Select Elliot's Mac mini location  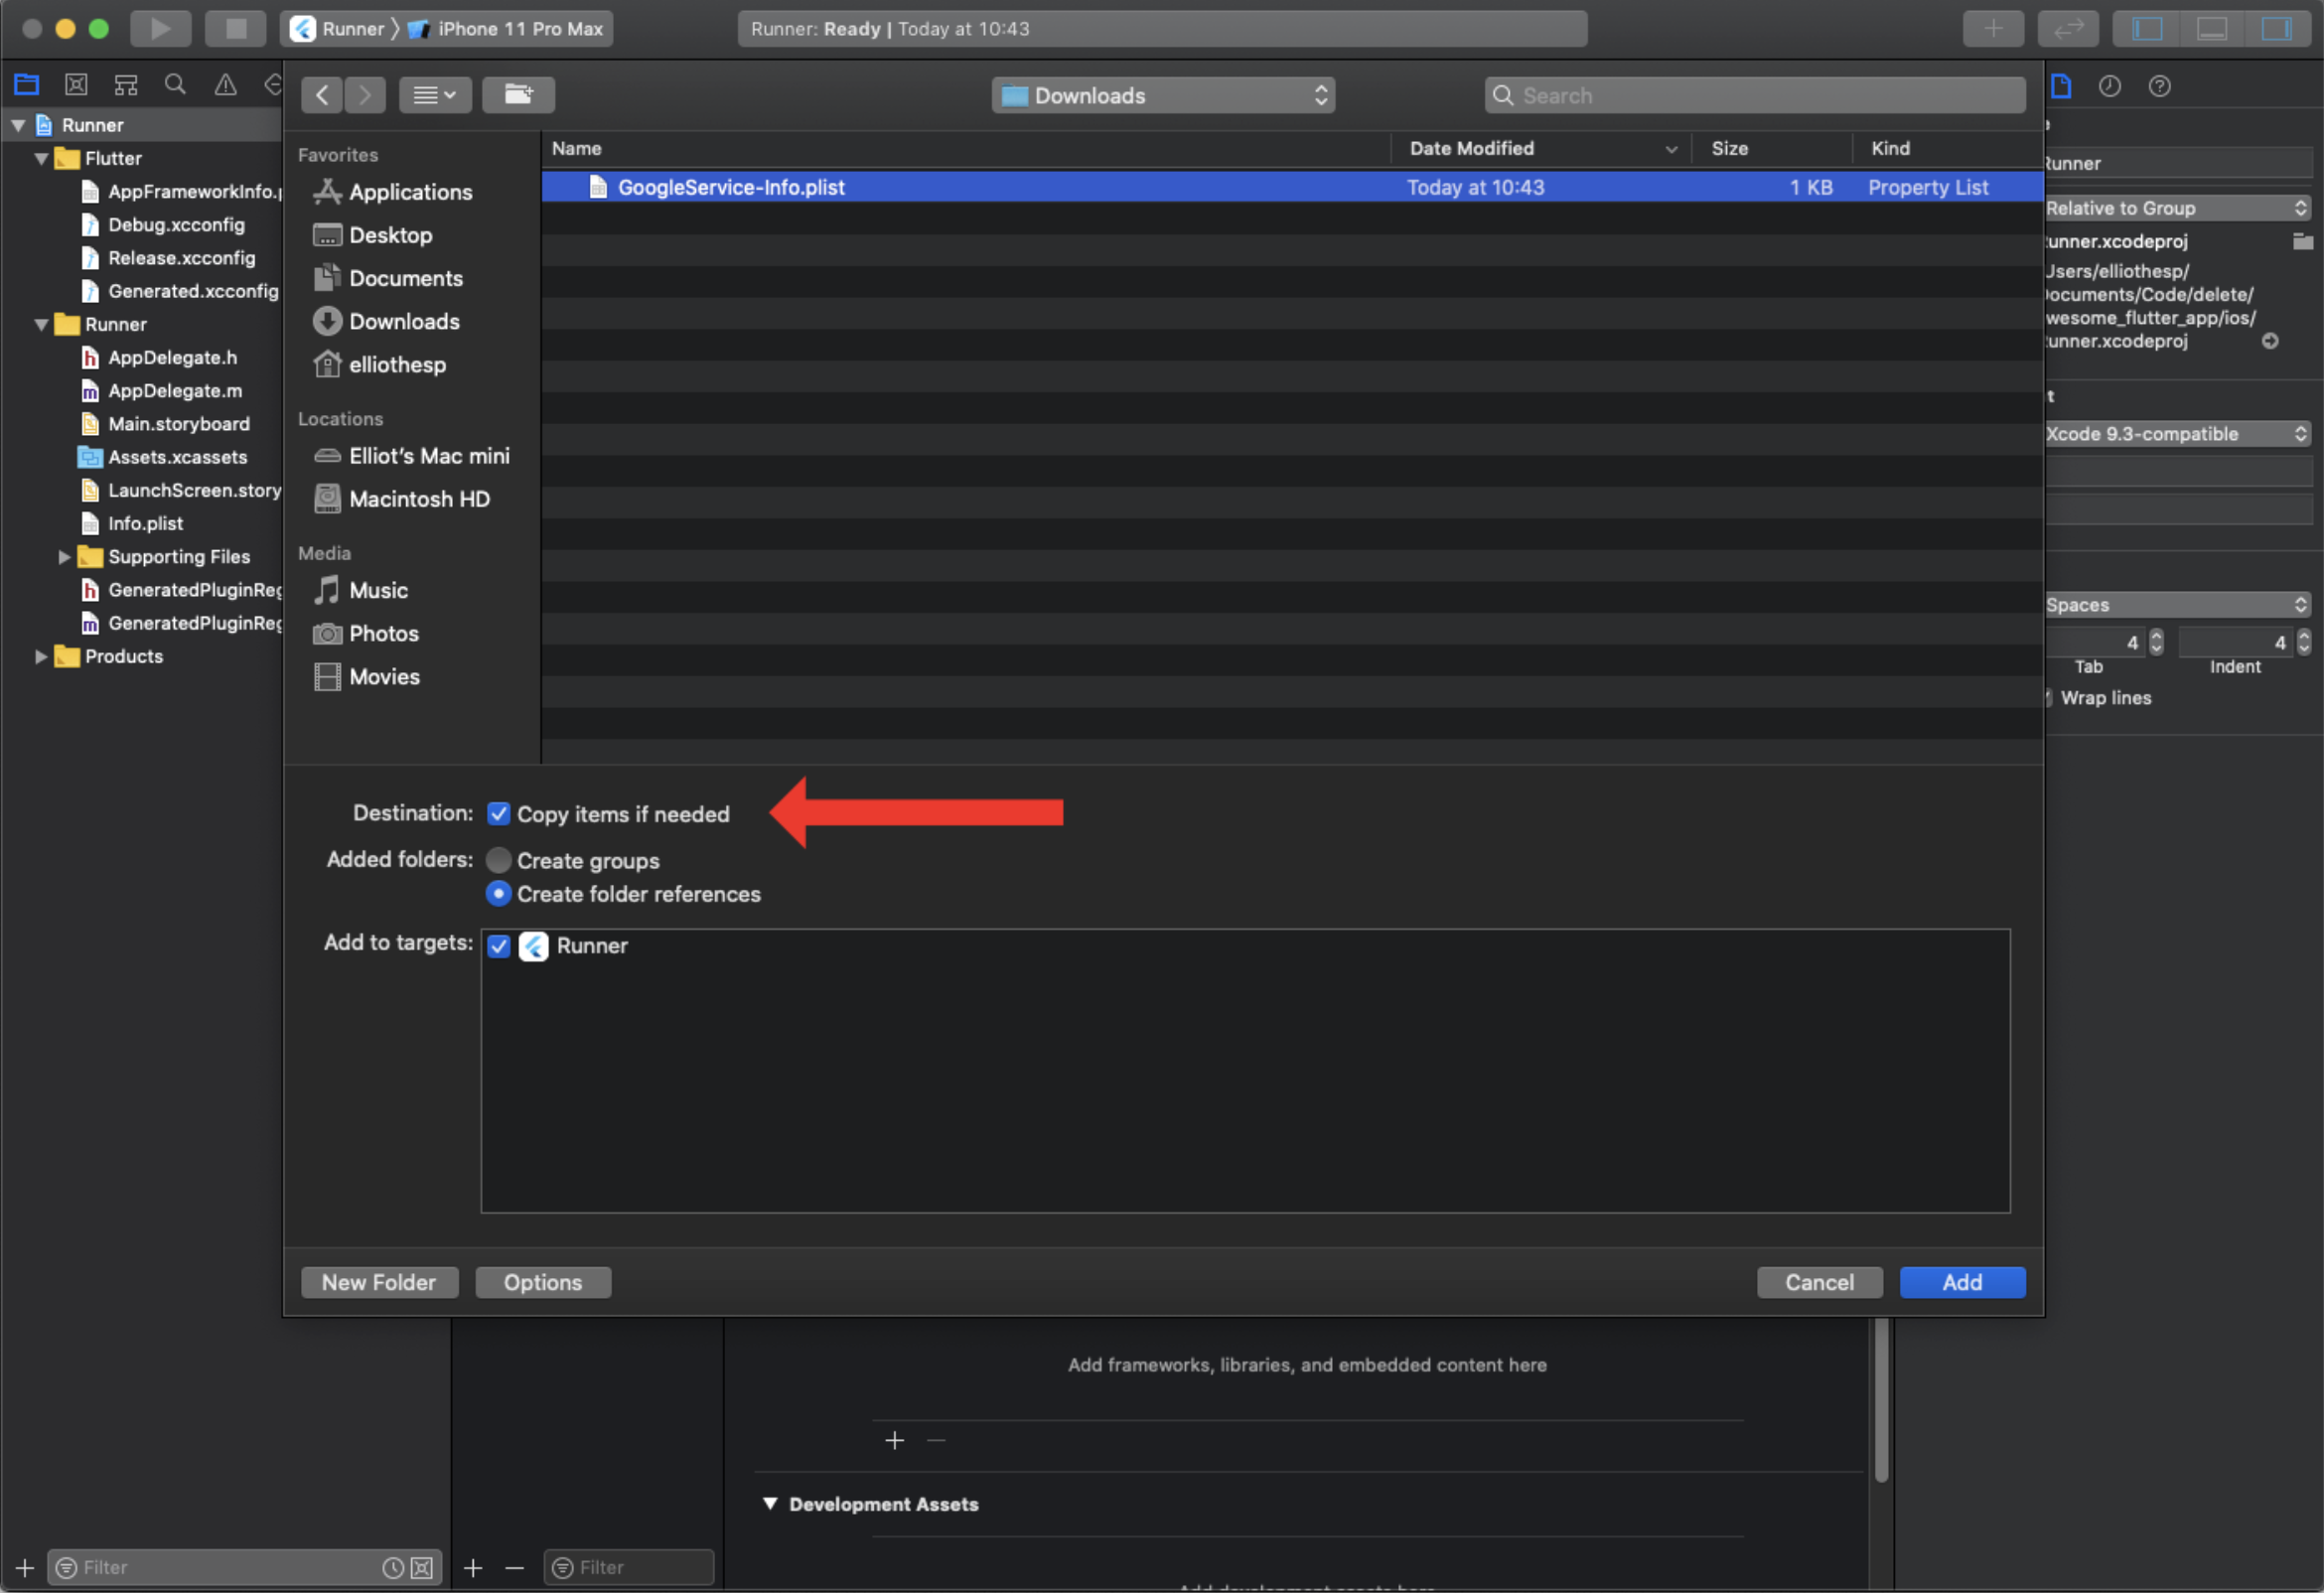[411, 456]
